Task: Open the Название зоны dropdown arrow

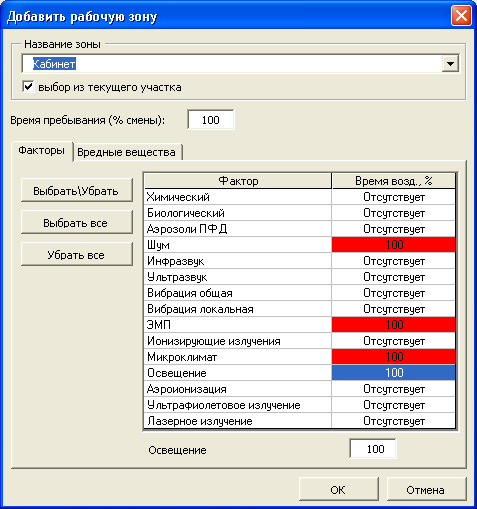Action: (450, 64)
